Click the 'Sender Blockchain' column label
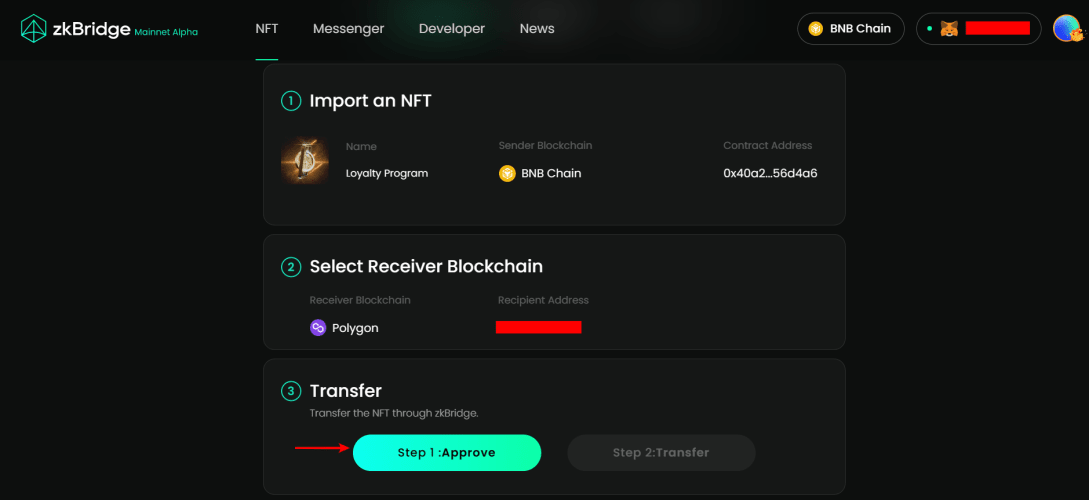This screenshot has width=1089, height=500. point(545,146)
